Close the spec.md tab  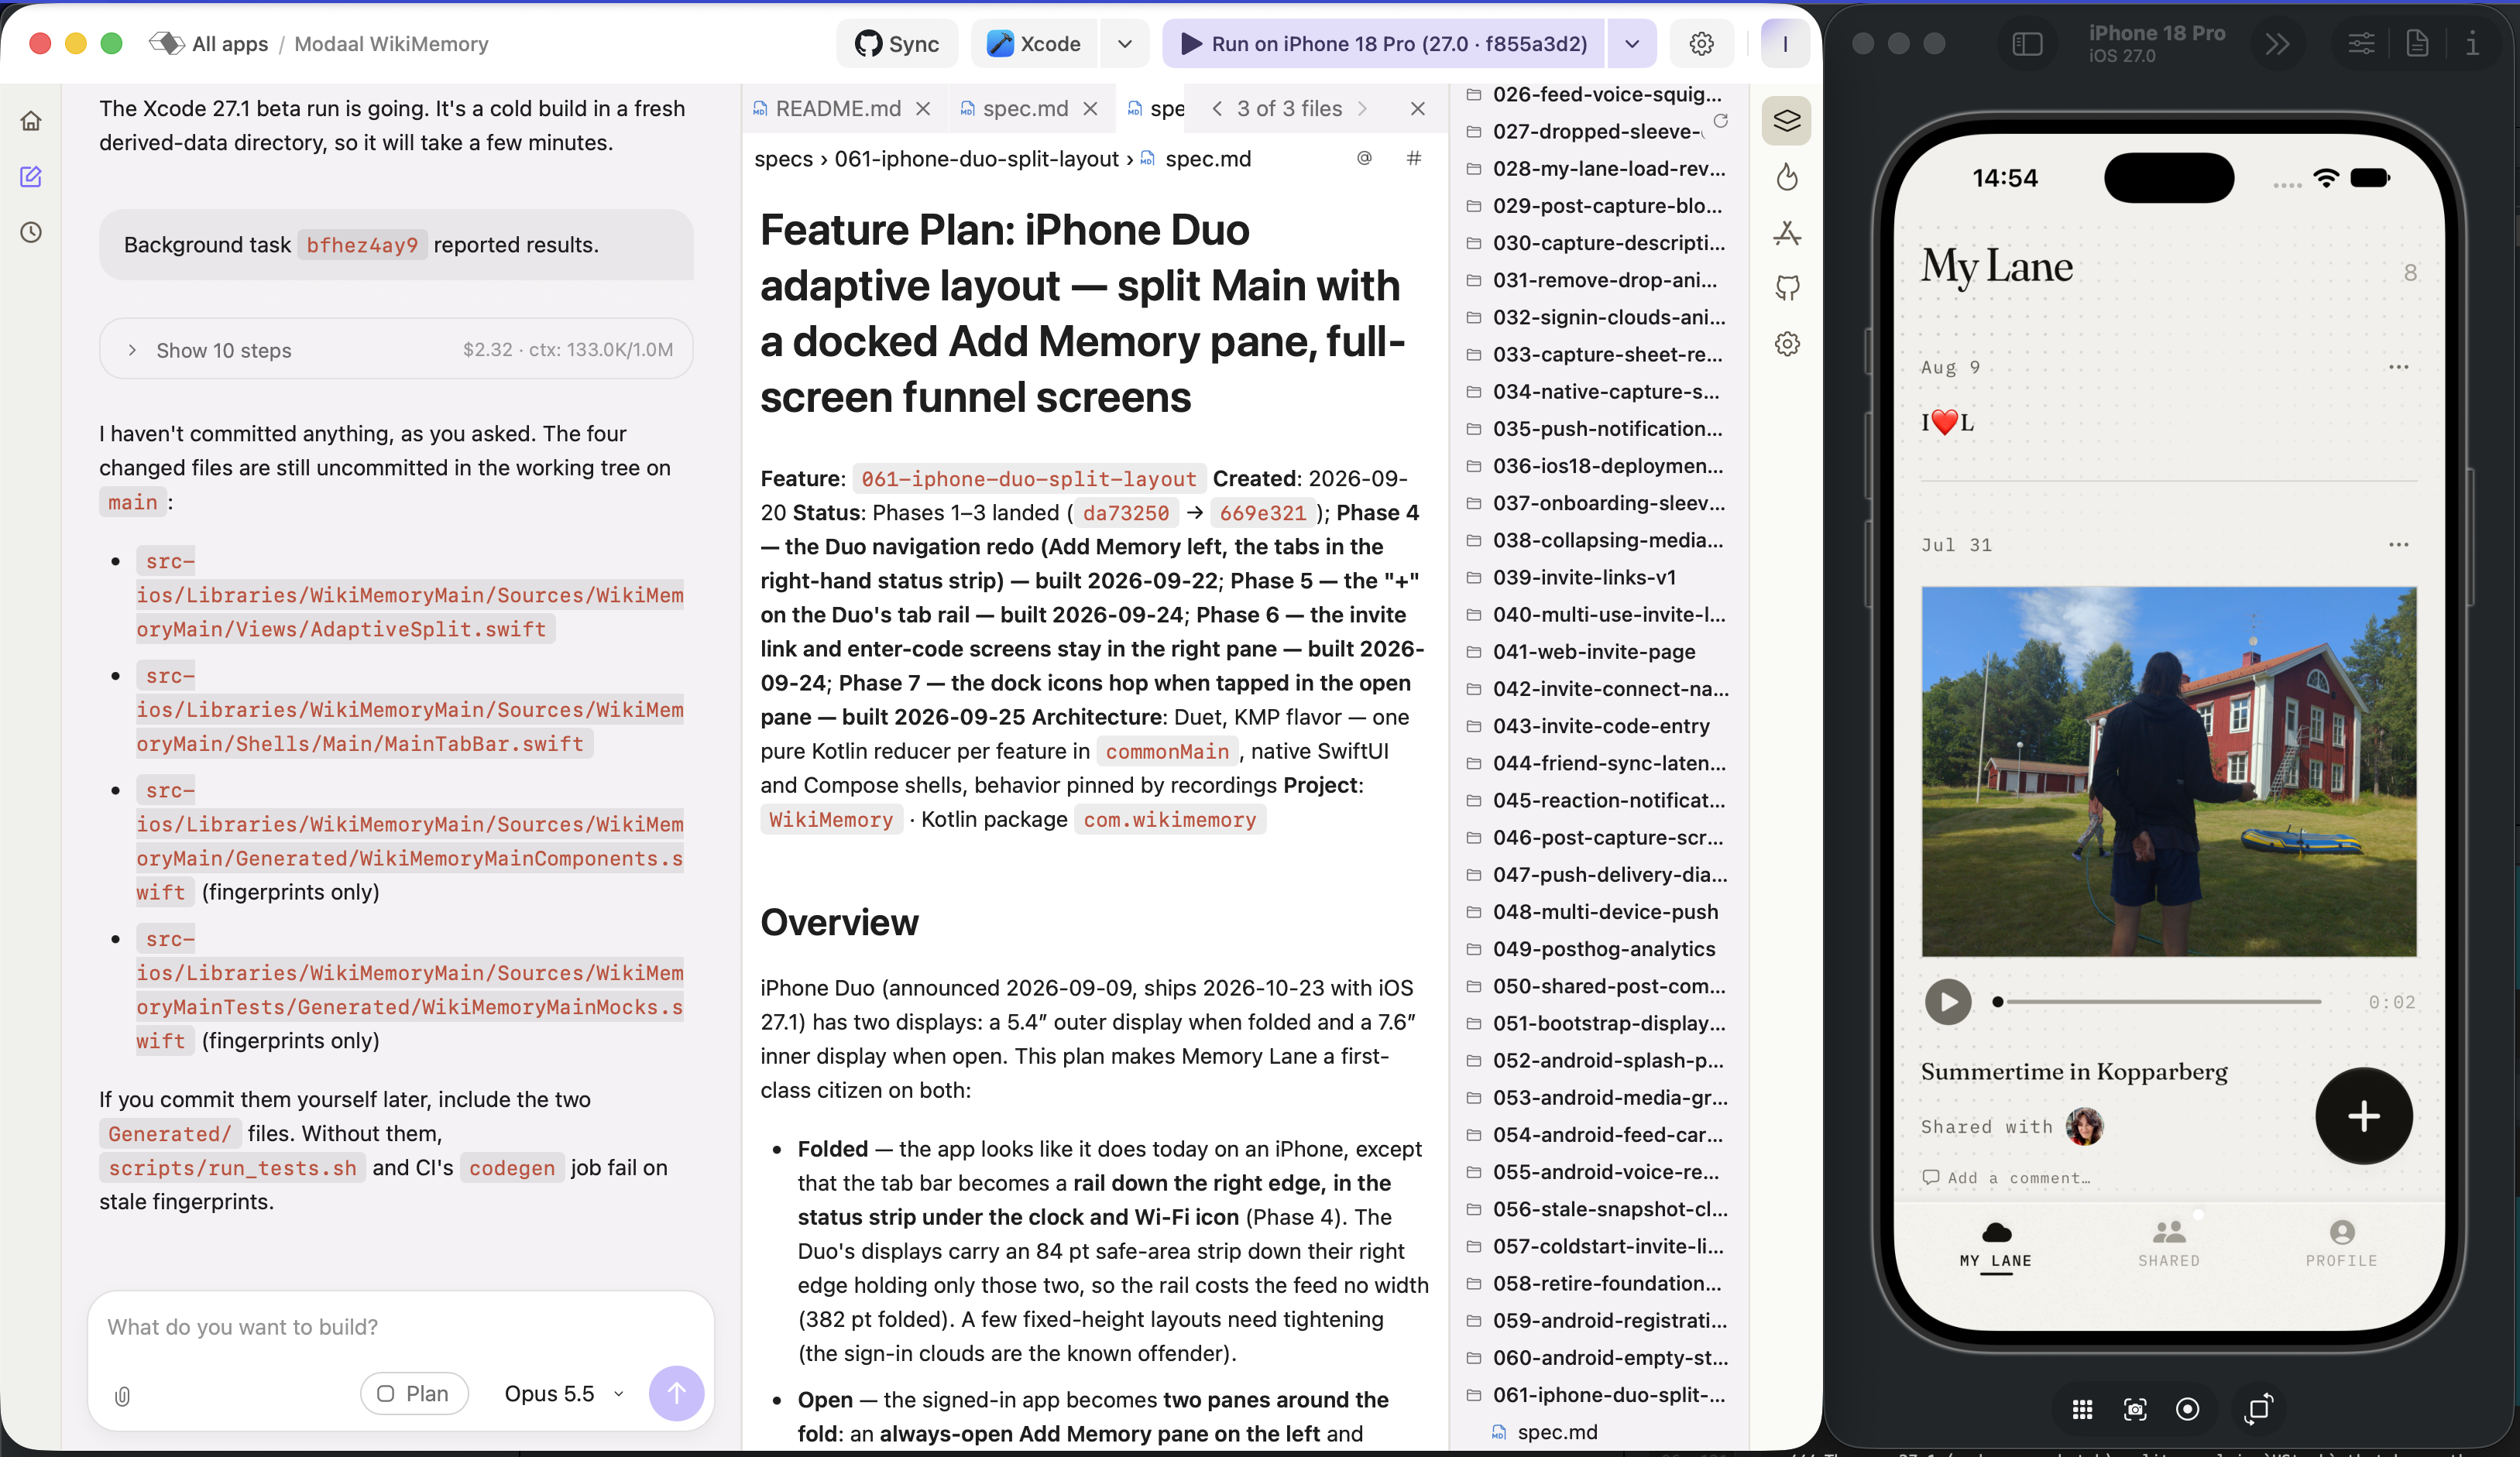click(x=1090, y=108)
